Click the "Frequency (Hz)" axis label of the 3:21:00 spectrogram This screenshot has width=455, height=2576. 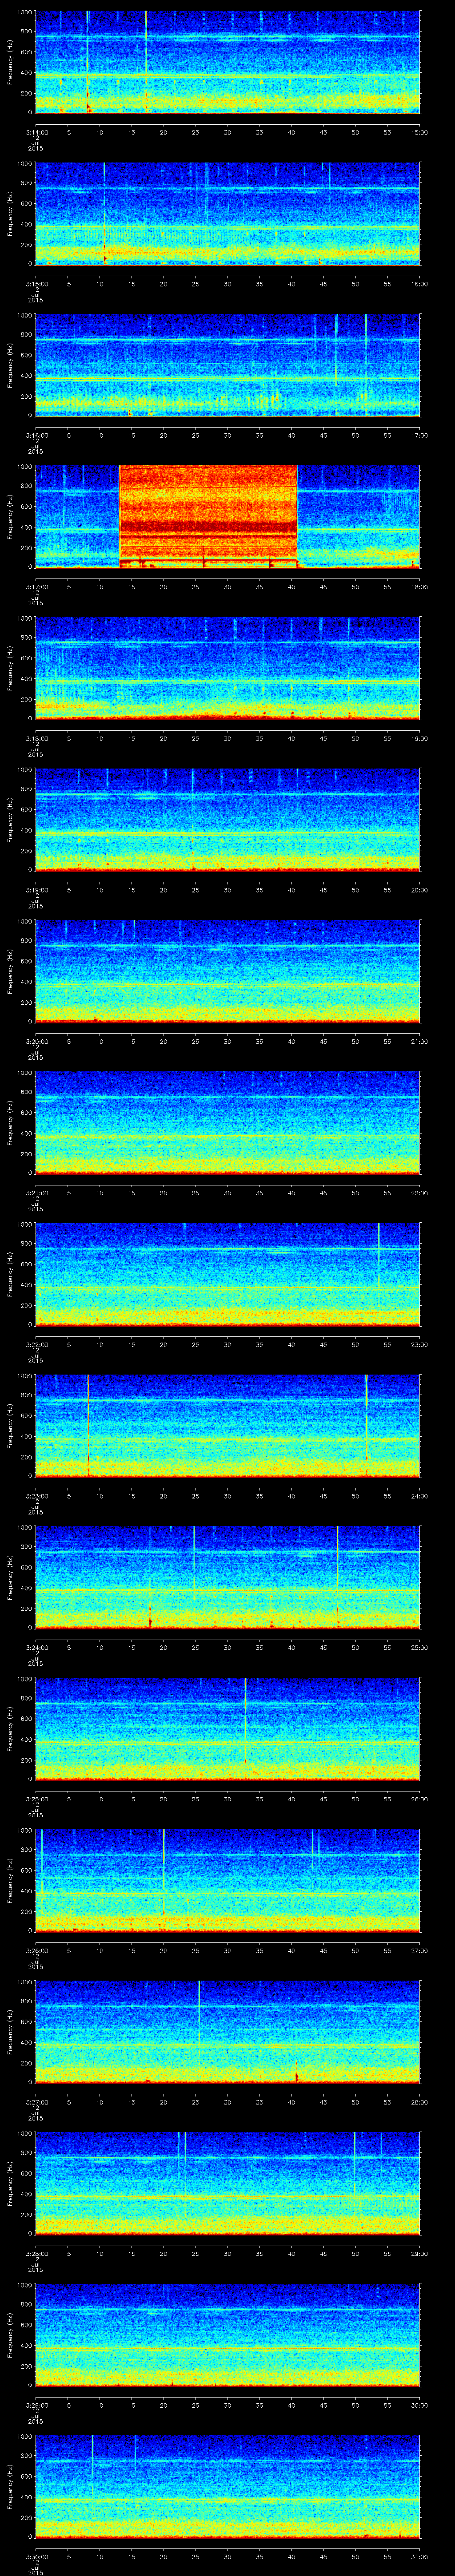coord(10,1122)
